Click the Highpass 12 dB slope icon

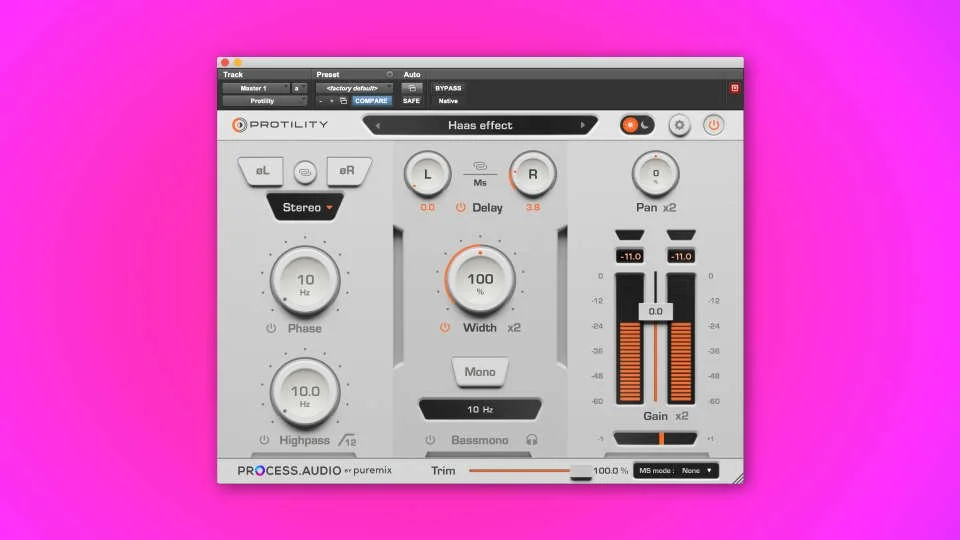[x=348, y=440]
